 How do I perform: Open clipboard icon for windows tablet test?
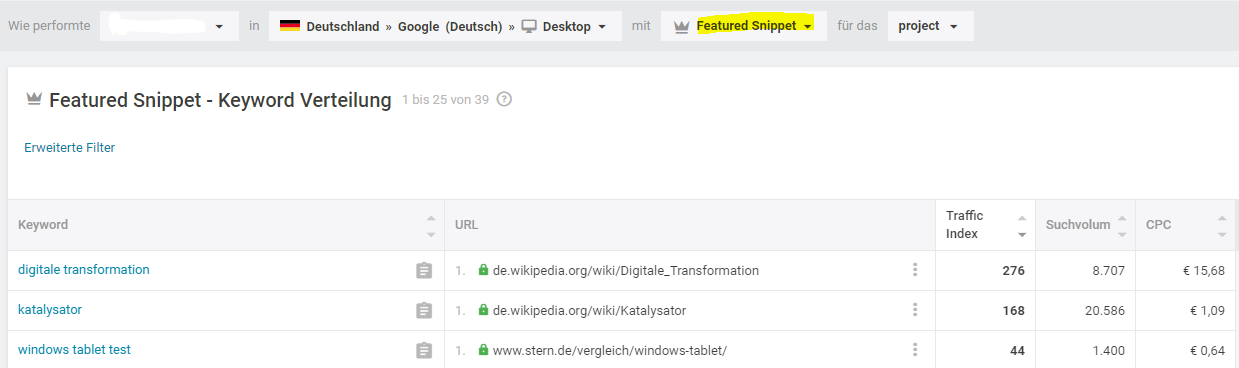pos(424,351)
